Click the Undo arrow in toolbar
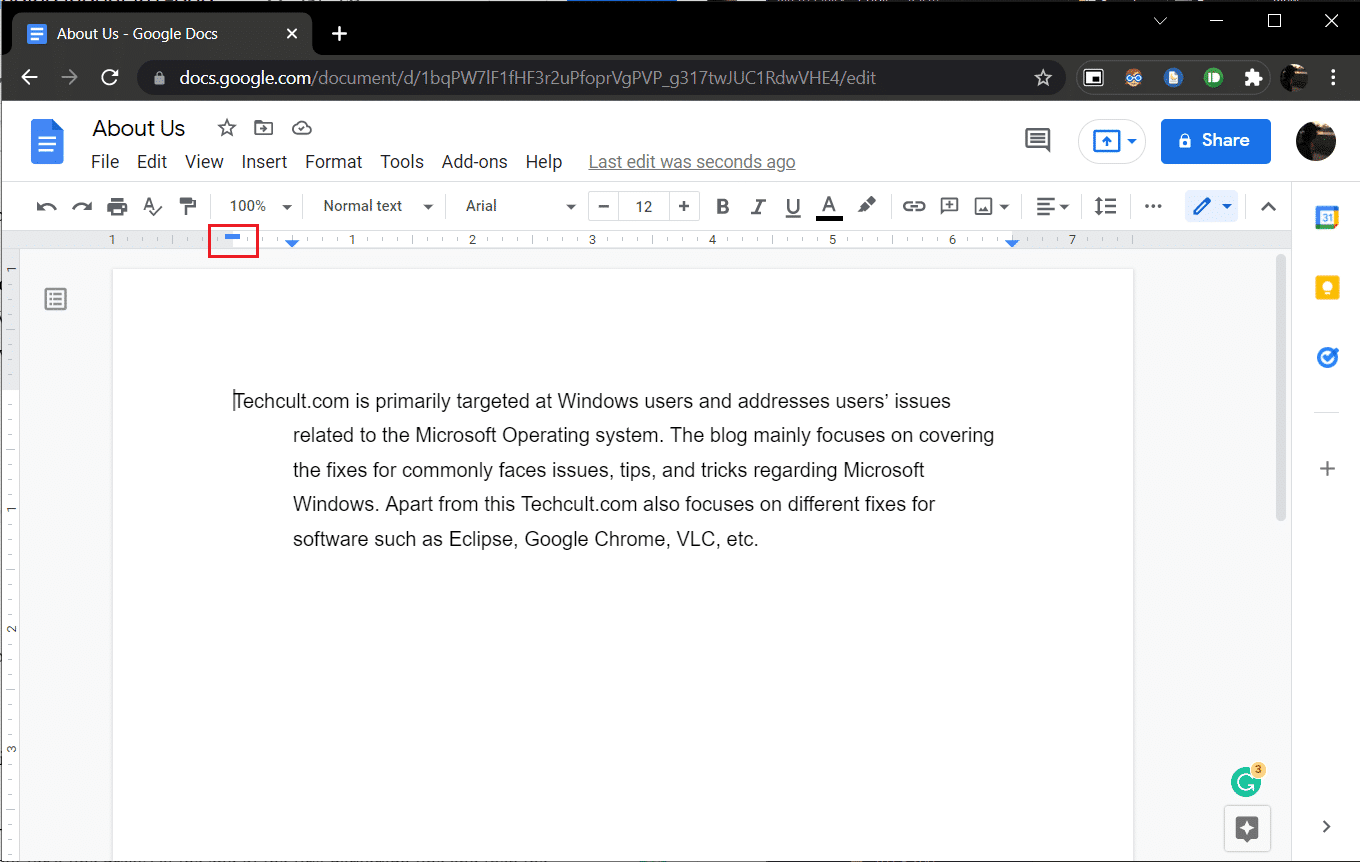Image resolution: width=1360 pixels, height=862 pixels. (46, 206)
